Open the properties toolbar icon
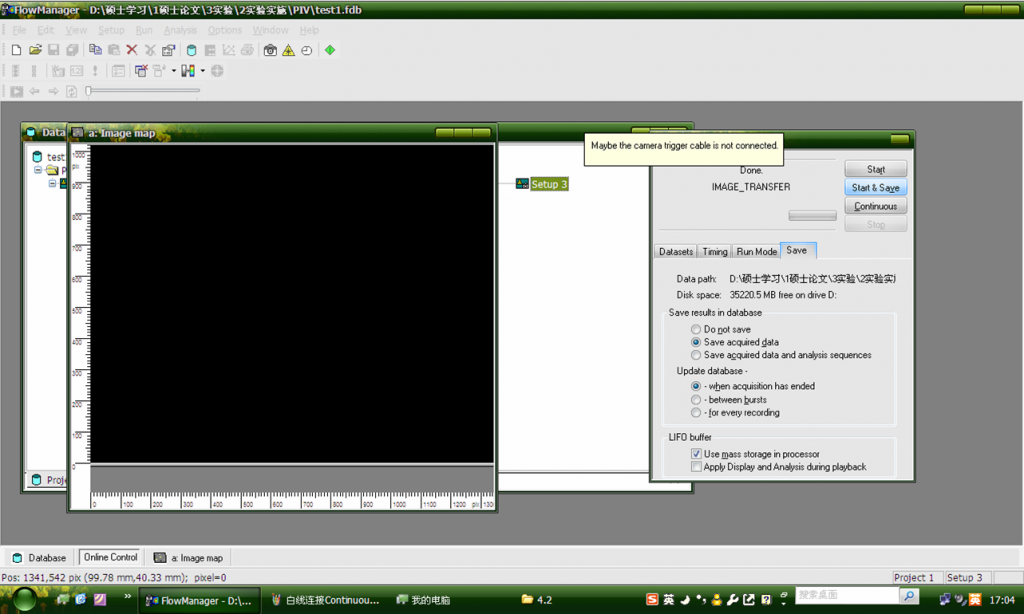This screenshot has width=1024, height=614. pyautogui.click(x=169, y=50)
